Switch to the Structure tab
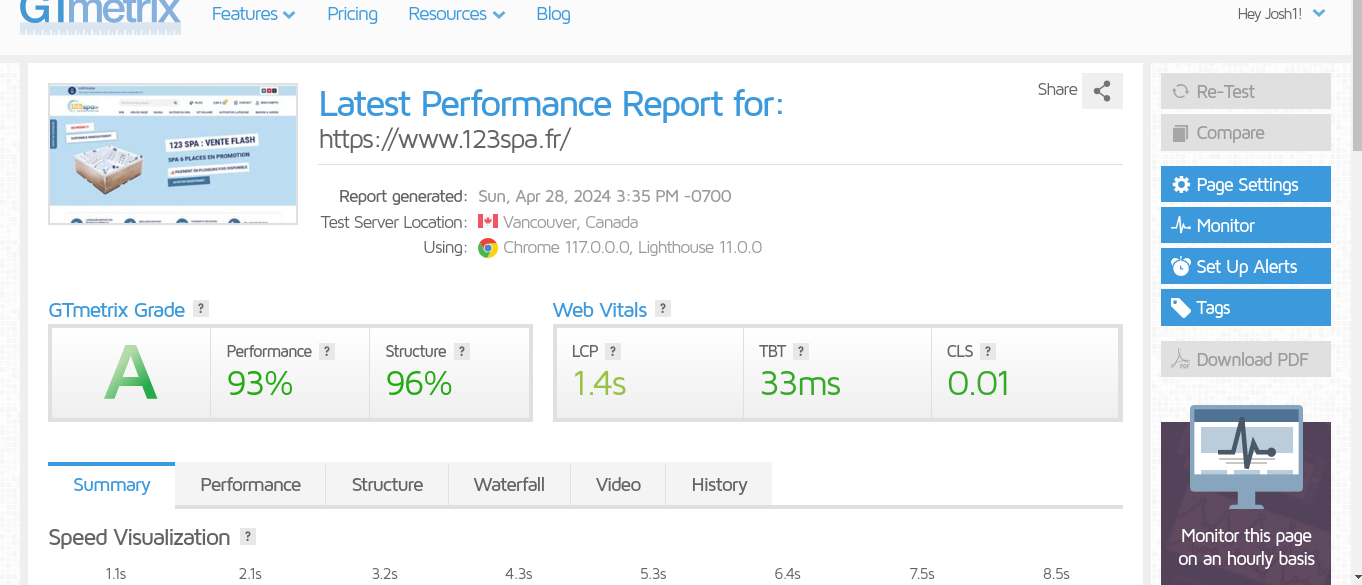The image size is (1362, 585). tap(387, 485)
